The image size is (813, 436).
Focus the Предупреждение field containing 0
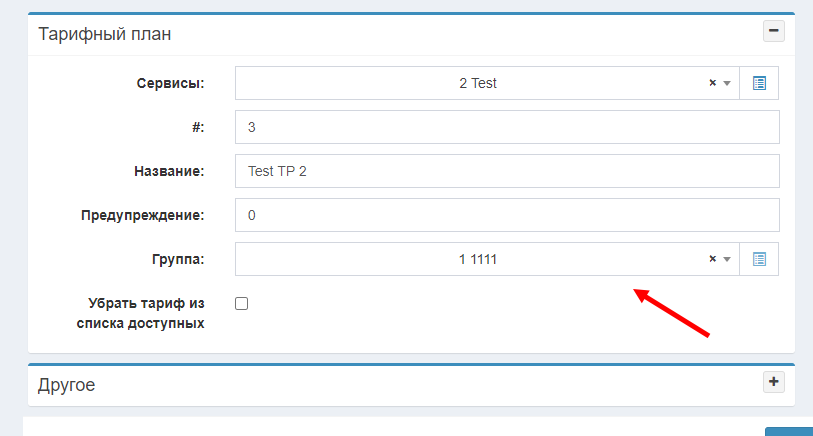(x=506, y=215)
